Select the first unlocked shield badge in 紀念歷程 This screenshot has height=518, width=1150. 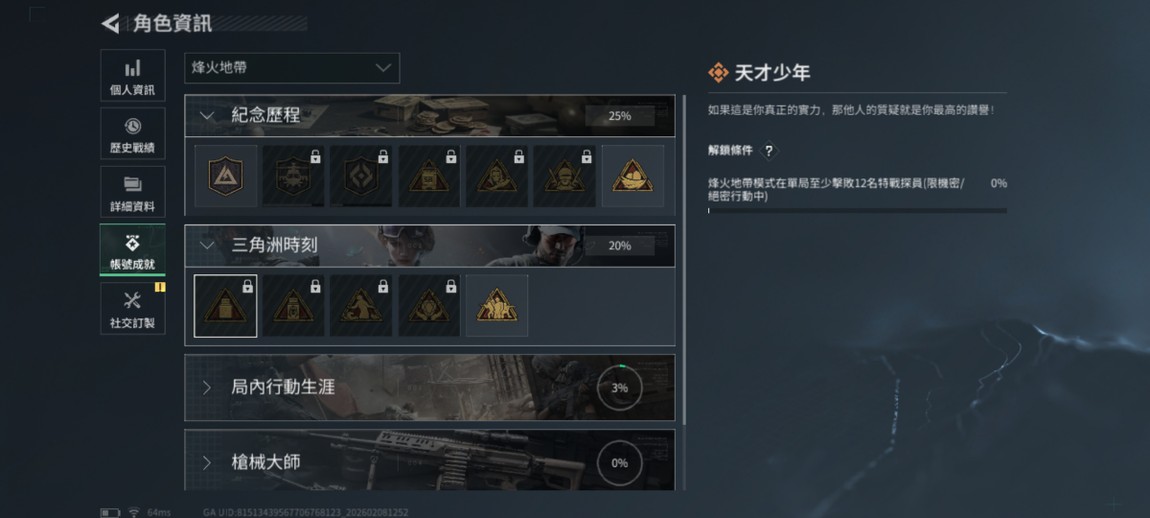(x=226, y=176)
